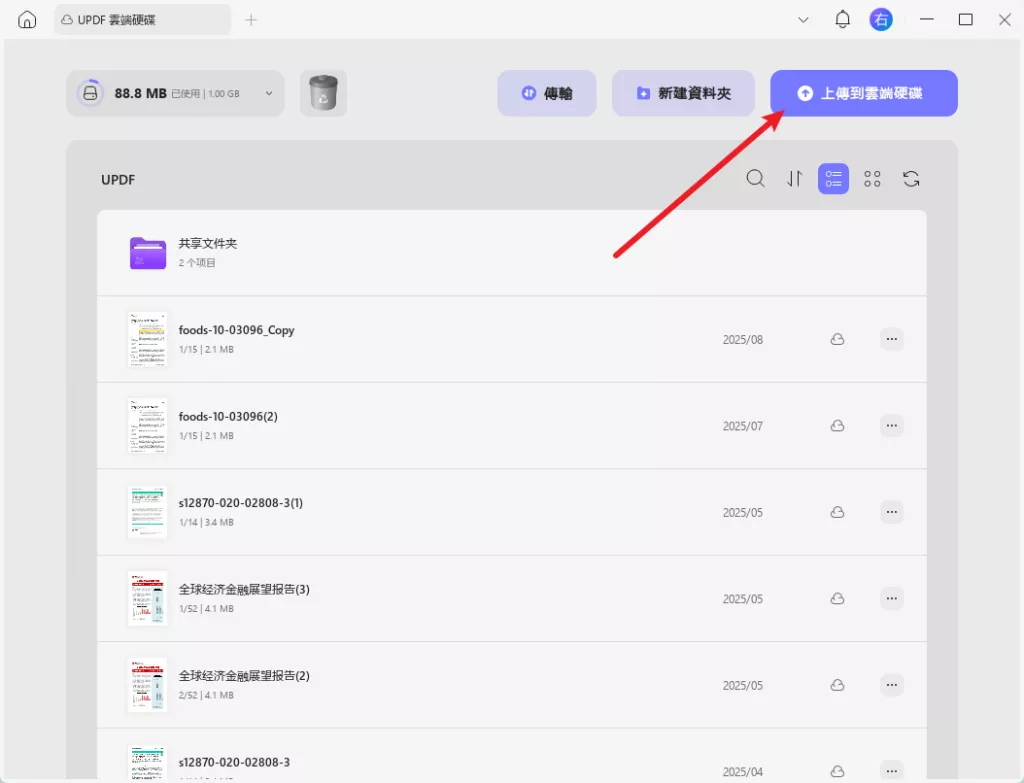Click cloud icon for foods-10-03096_Copy
This screenshot has height=783, width=1024.
837,339
